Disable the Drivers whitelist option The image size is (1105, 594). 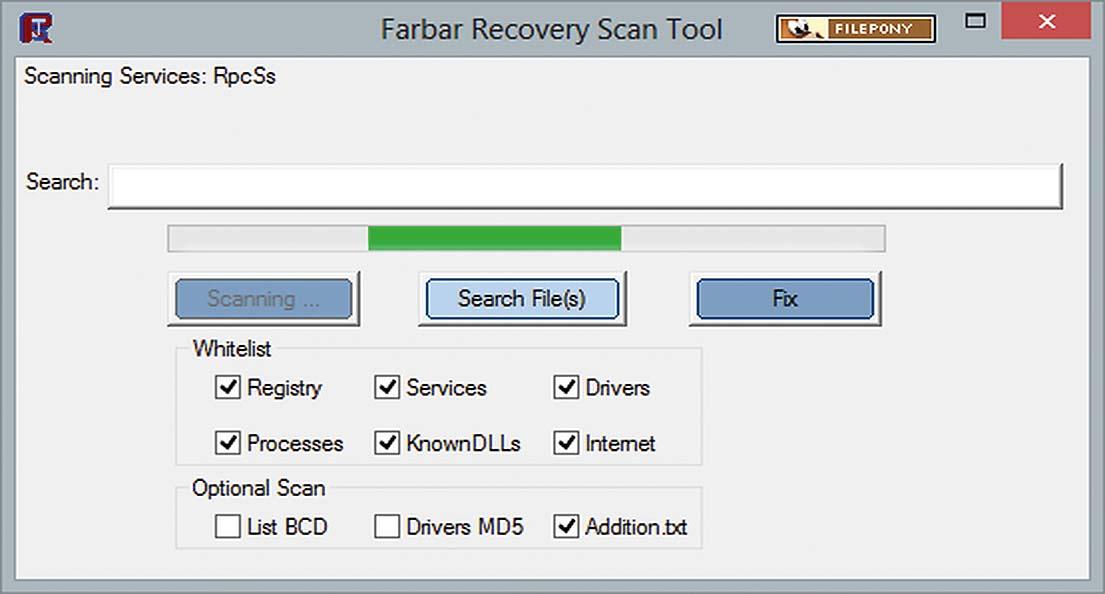(566, 388)
